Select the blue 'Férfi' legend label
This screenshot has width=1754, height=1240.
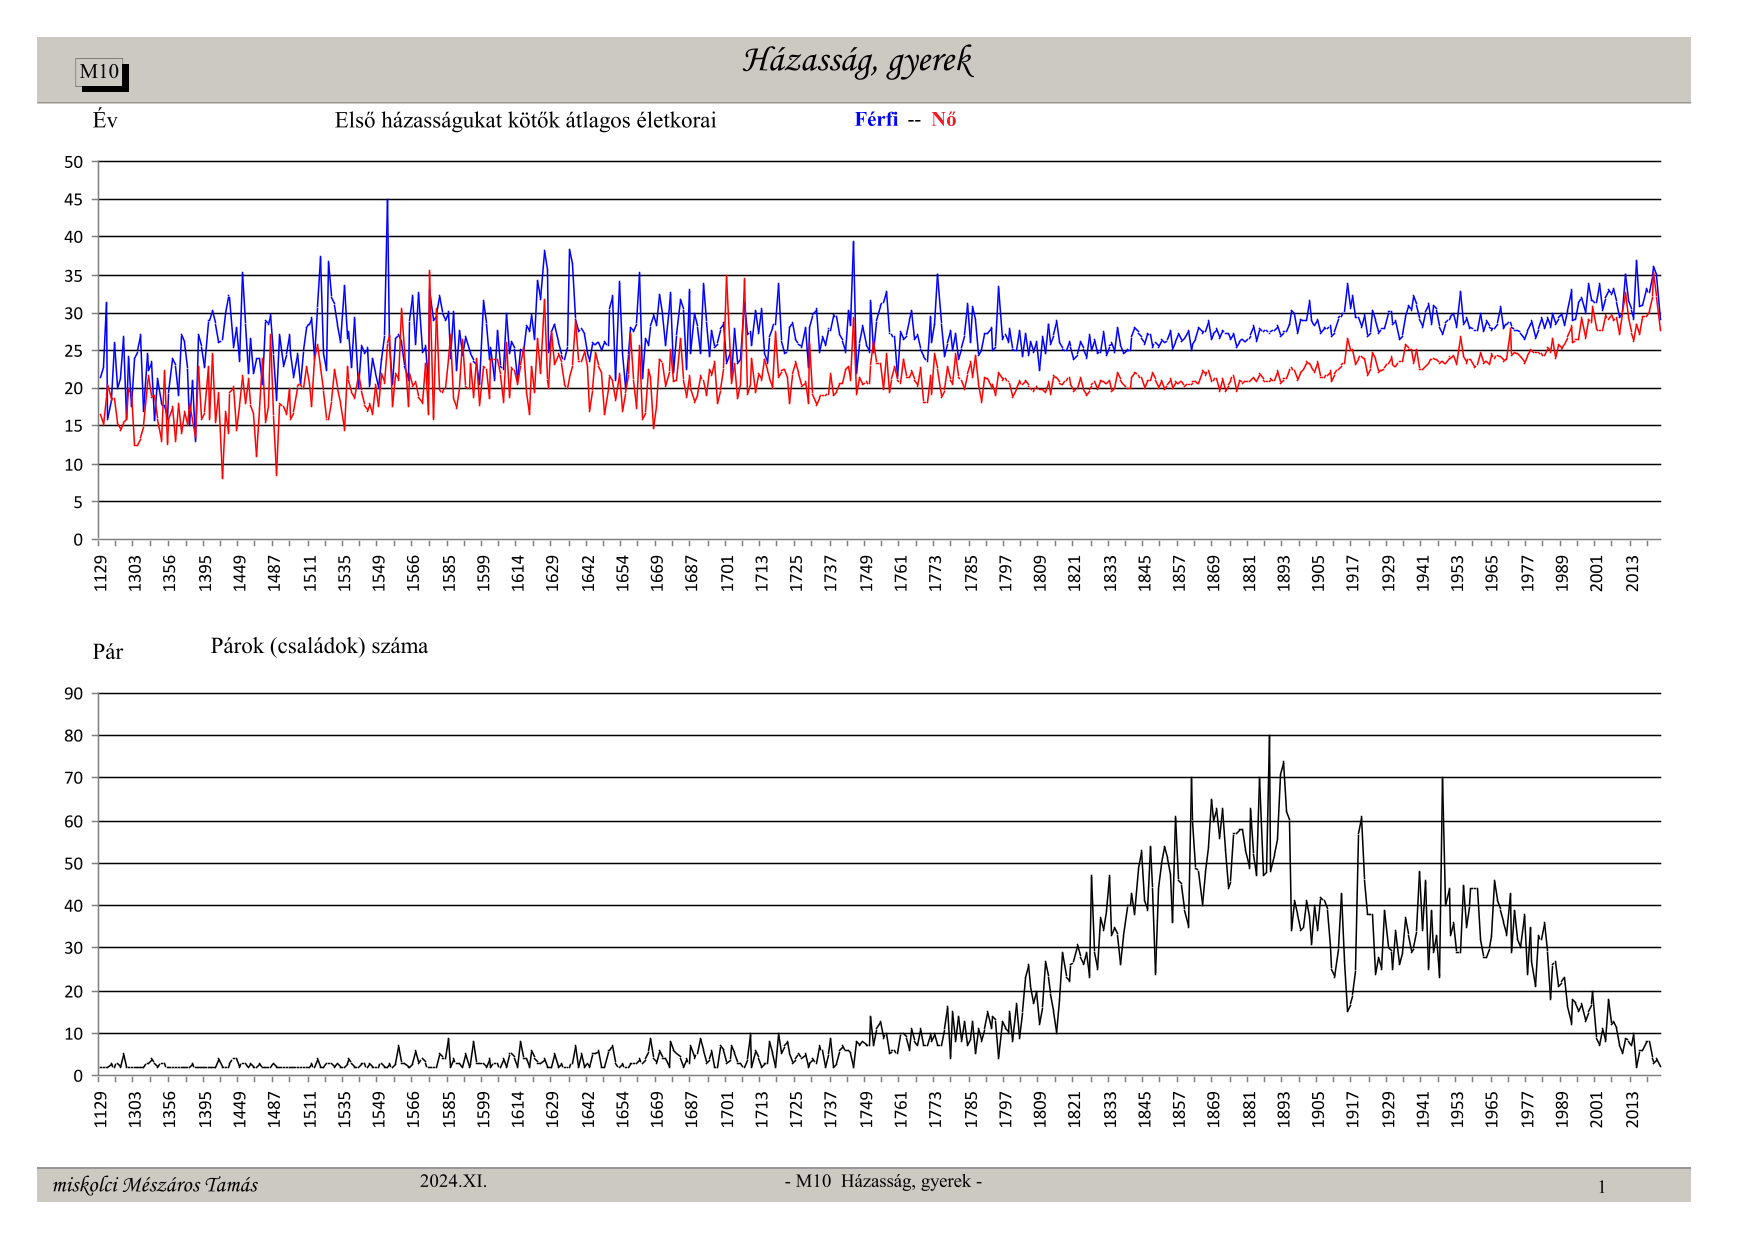(x=876, y=119)
